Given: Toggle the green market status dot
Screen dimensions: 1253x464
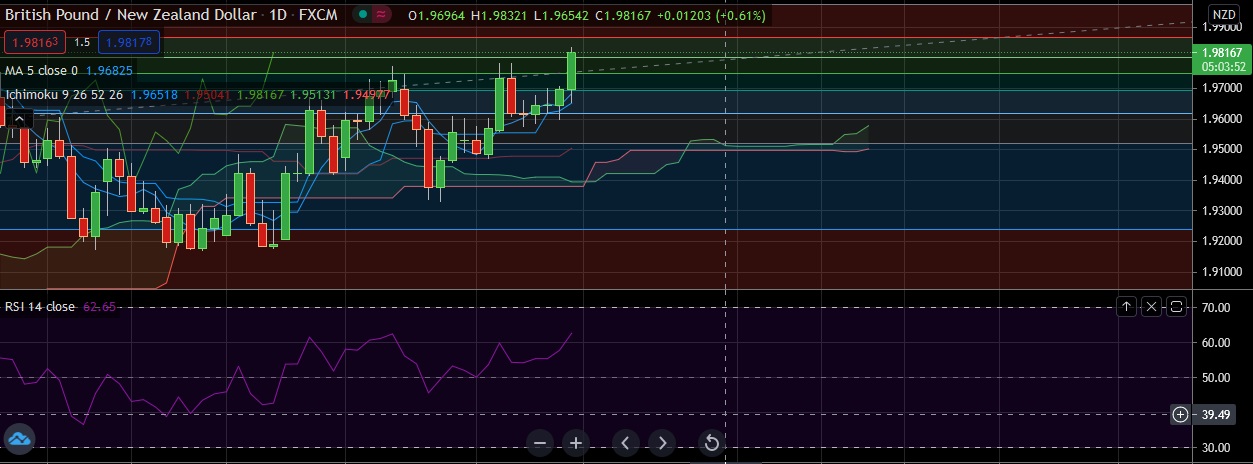Looking at the screenshot, I should click(x=361, y=15).
